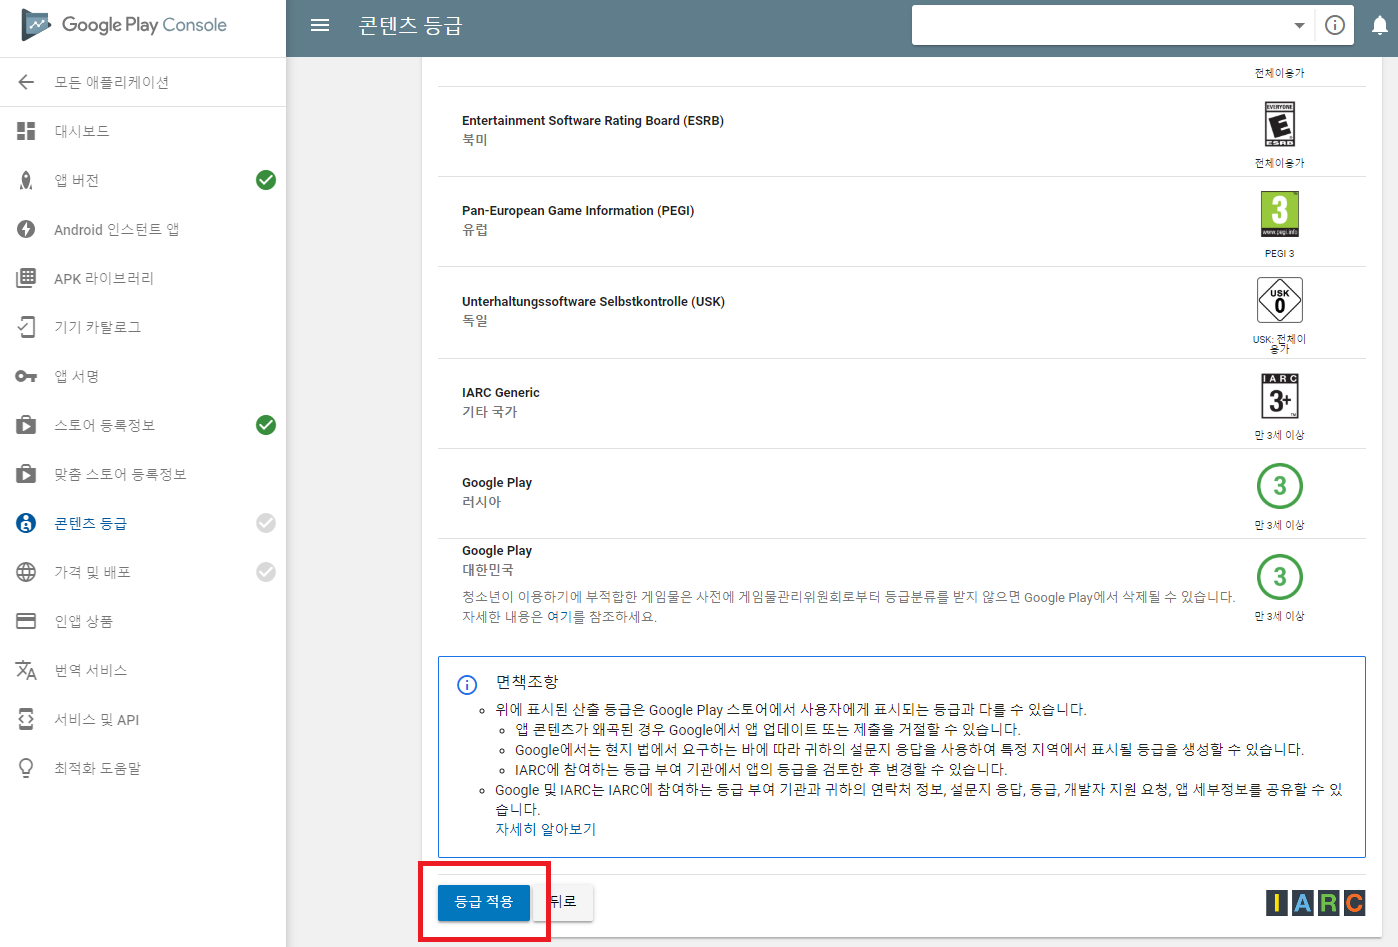Click the 뒤로 button
Image resolution: width=1398 pixels, height=947 pixels.
click(x=565, y=902)
